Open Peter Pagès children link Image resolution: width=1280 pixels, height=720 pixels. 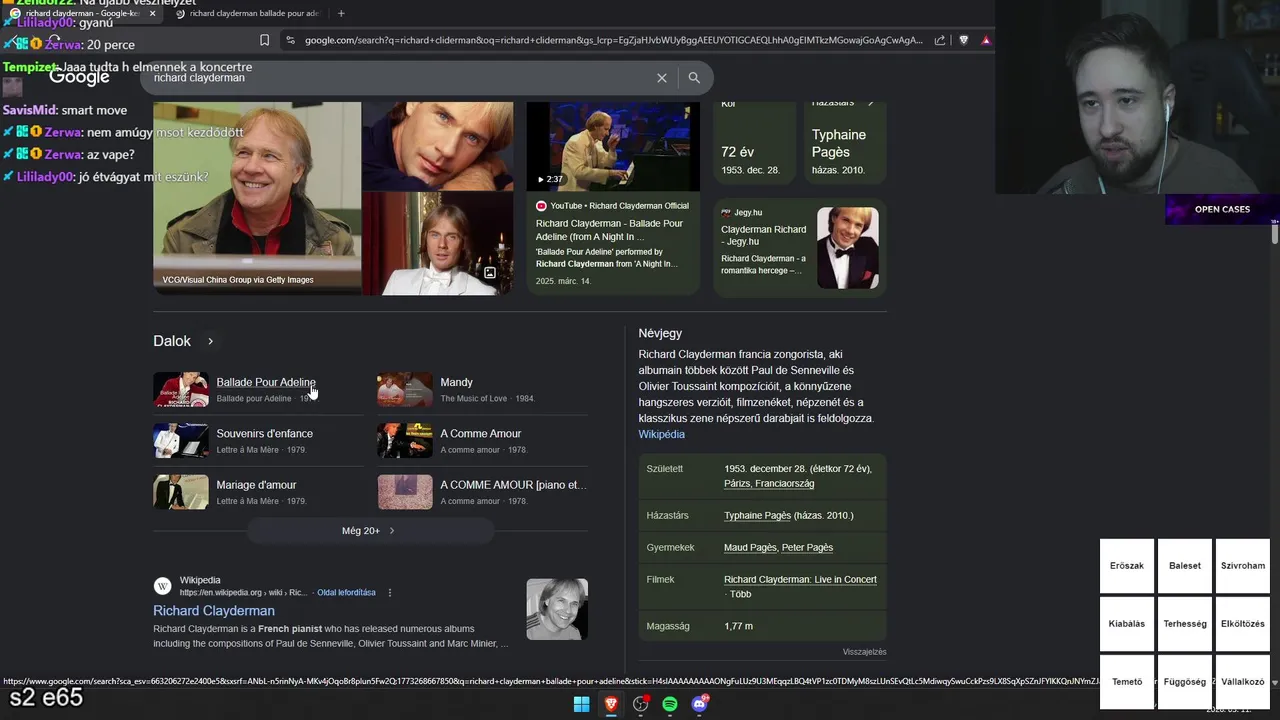[807, 547]
